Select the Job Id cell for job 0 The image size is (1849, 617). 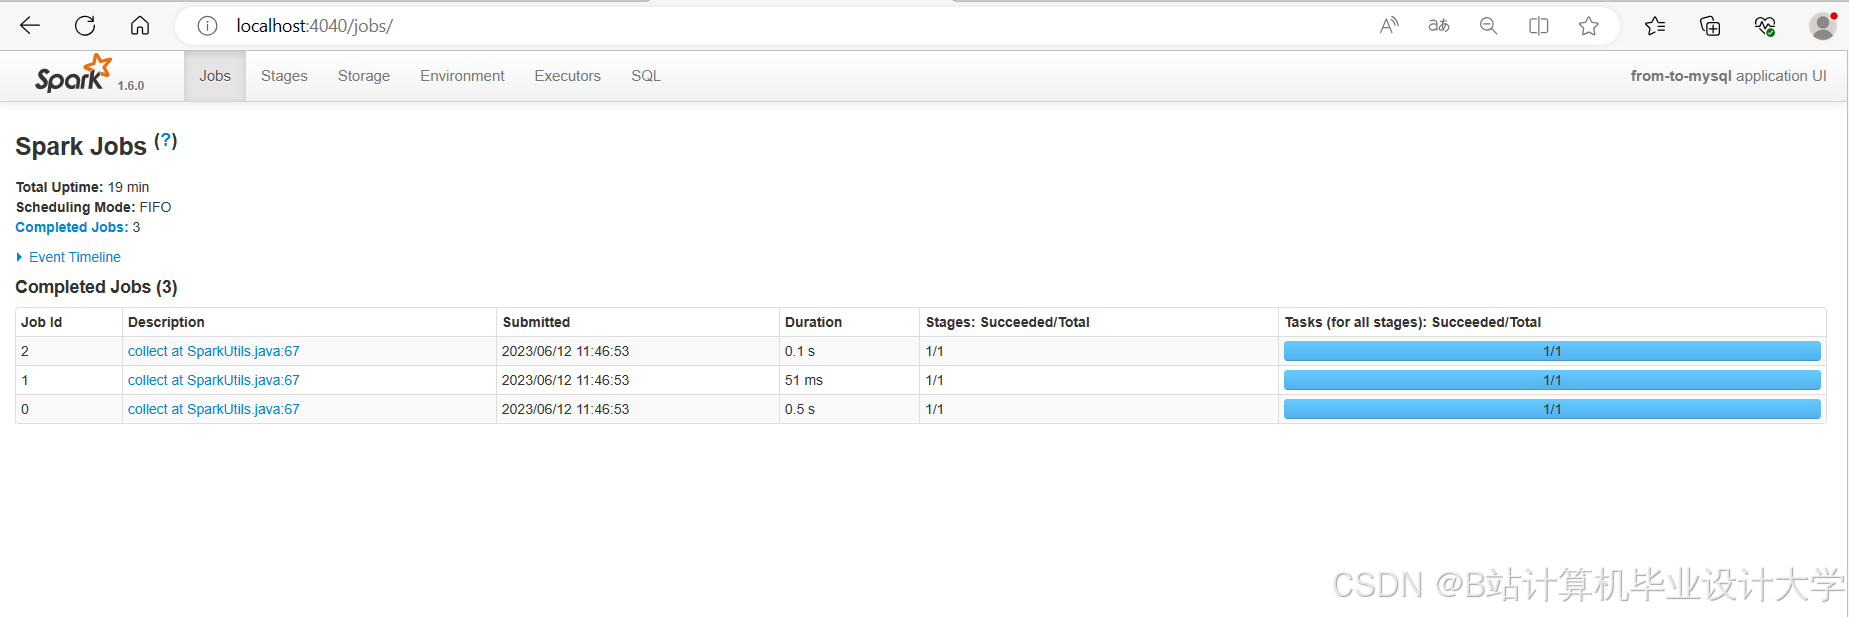(69, 409)
